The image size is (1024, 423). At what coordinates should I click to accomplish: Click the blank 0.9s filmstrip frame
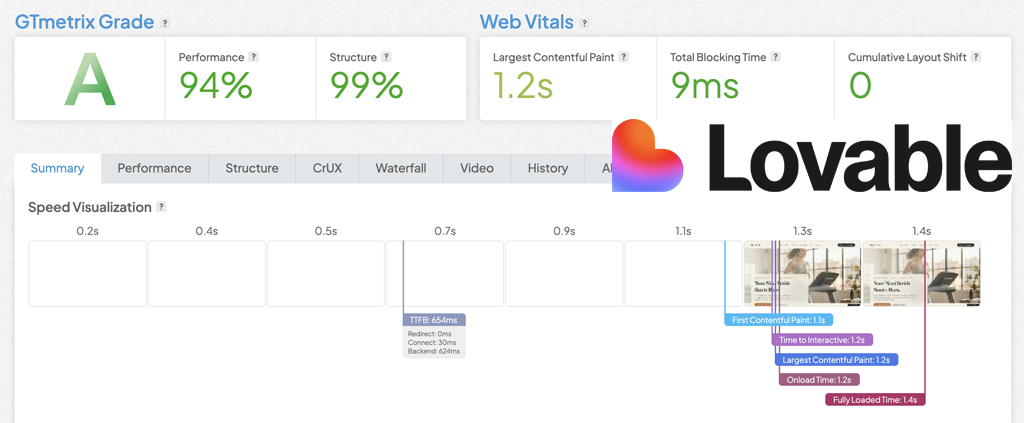coord(564,274)
